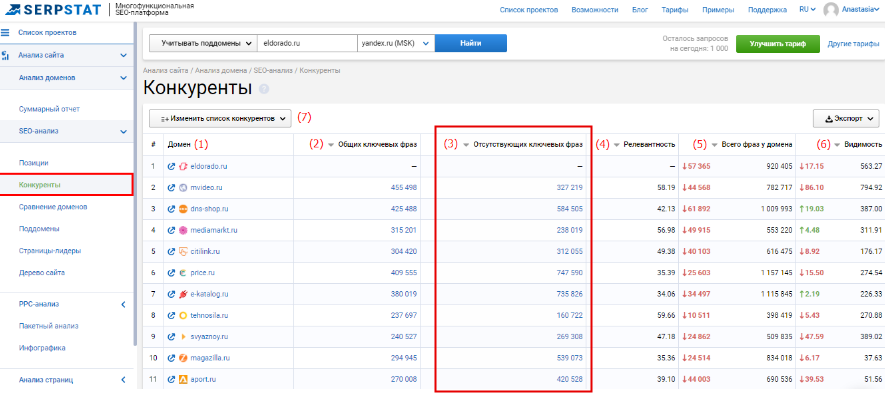The image size is (885, 398).
Task: Open the Экспорт dropdown
Action: [x=845, y=119]
